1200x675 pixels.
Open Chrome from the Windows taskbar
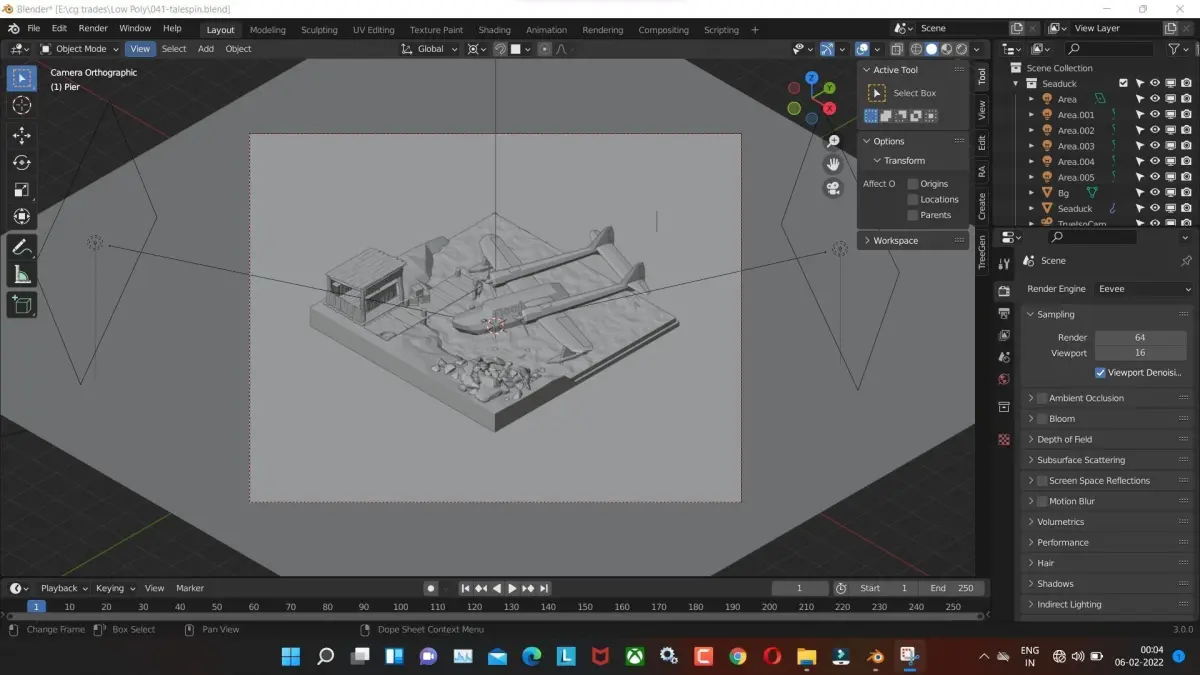[738, 656]
